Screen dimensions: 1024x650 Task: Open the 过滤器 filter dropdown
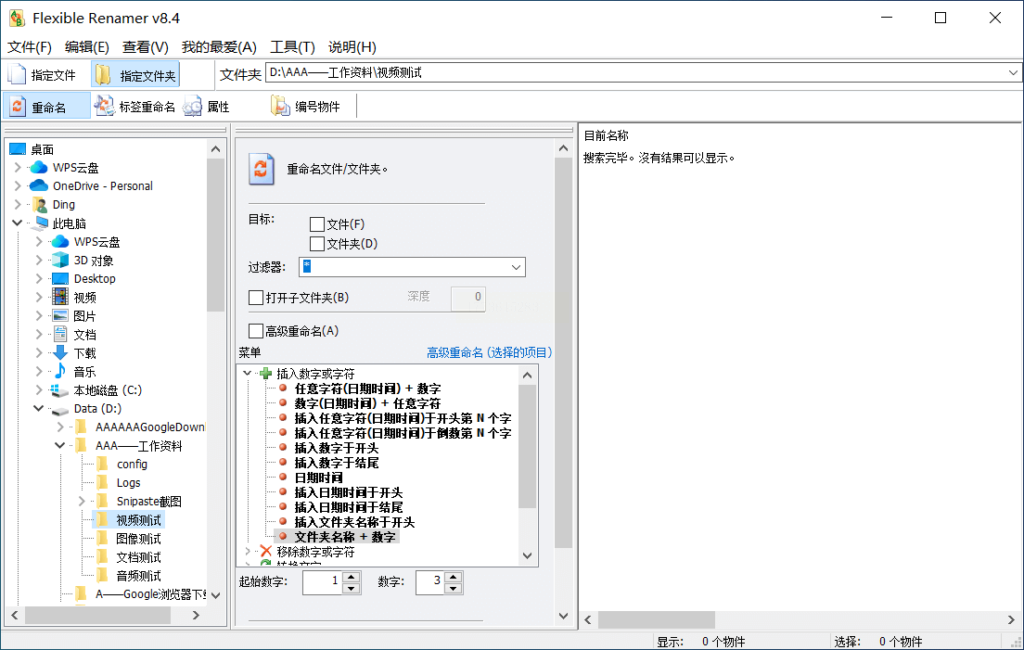[516, 267]
